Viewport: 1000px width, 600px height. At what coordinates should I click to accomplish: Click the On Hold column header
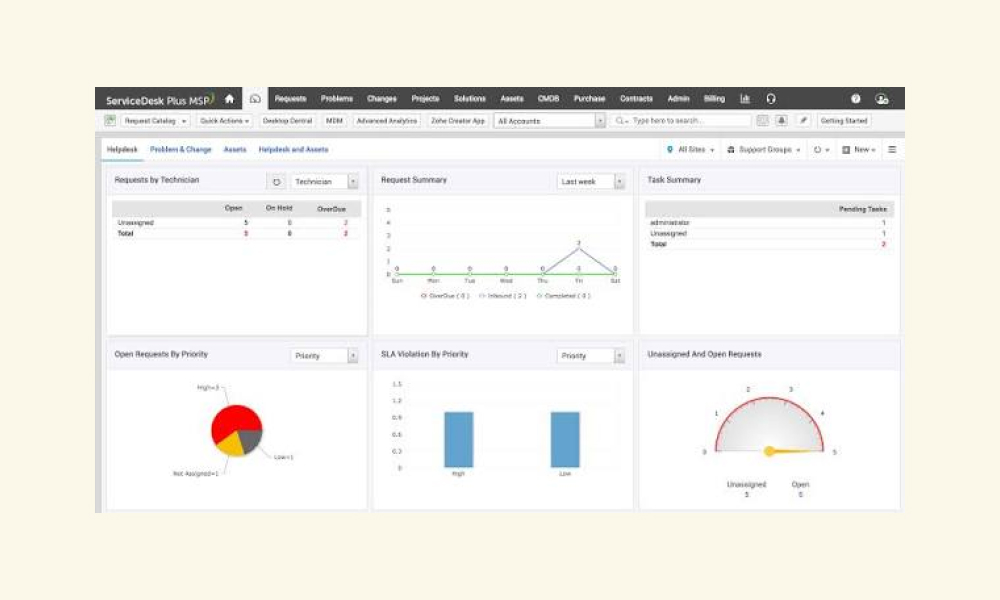pos(279,209)
